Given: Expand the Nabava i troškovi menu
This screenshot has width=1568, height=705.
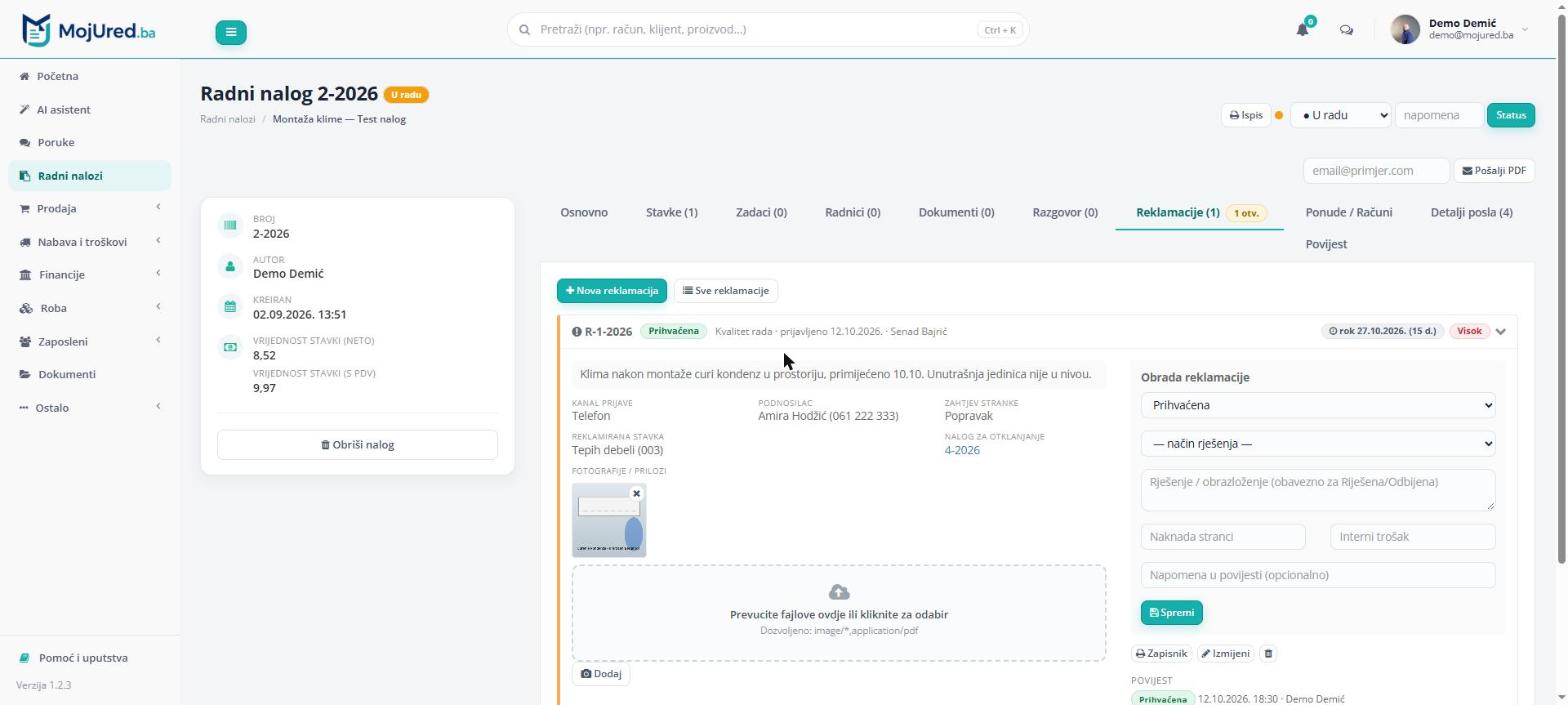Looking at the screenshot, I should point(90,241).
